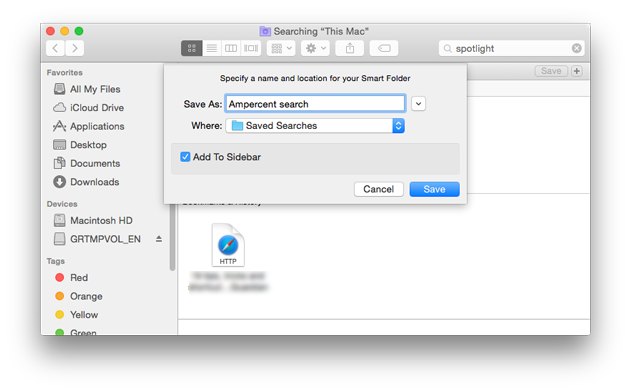Select the Yellow tag
This screenshot has width=630, height=392.
click(76, 314)
